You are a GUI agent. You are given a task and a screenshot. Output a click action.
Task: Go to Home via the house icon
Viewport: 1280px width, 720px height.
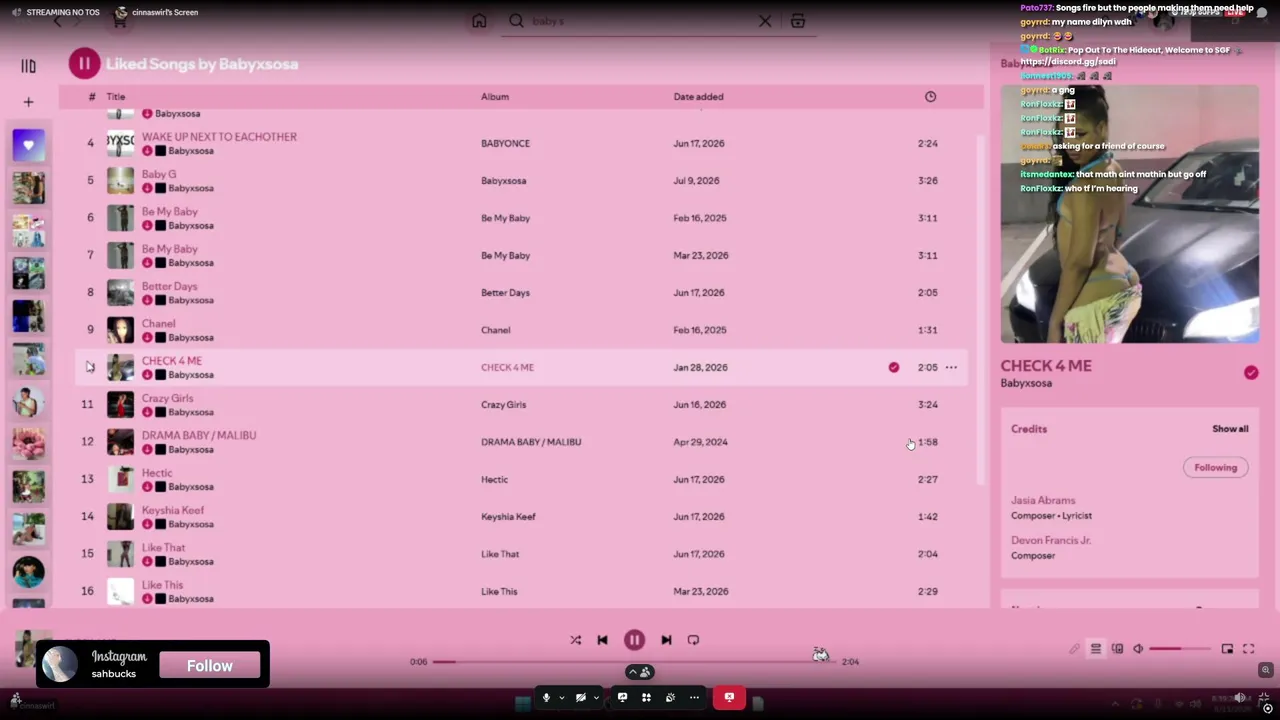click(479, 21)
